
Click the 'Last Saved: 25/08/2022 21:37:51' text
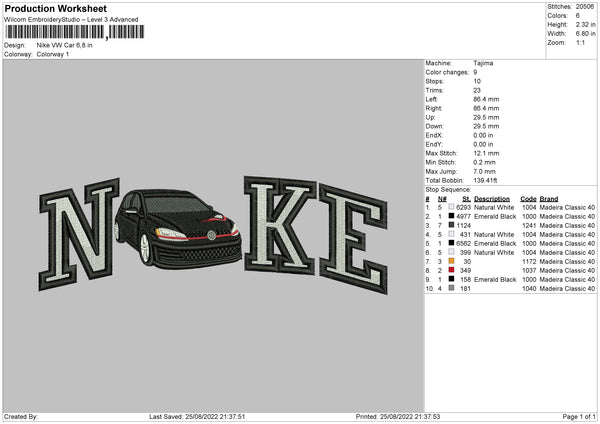[197, 417]
